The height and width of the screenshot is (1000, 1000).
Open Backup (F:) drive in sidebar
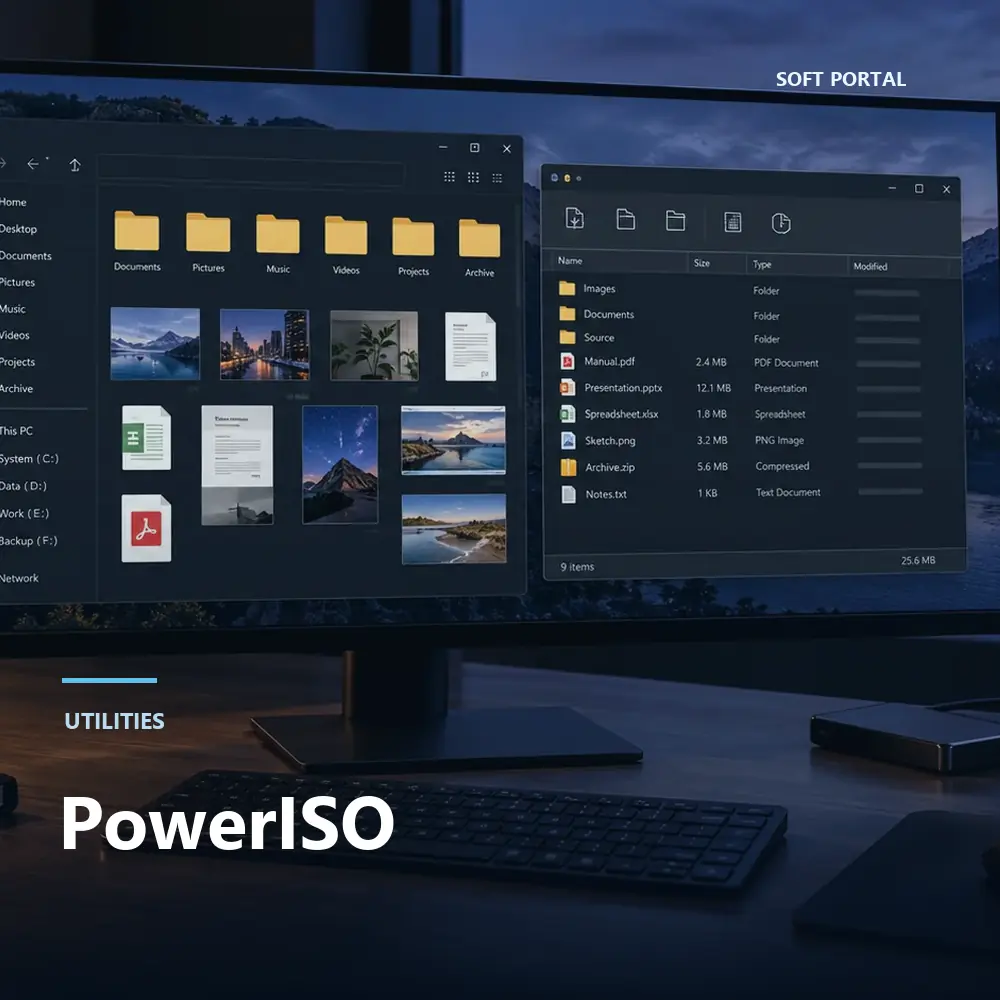point(29,541)
